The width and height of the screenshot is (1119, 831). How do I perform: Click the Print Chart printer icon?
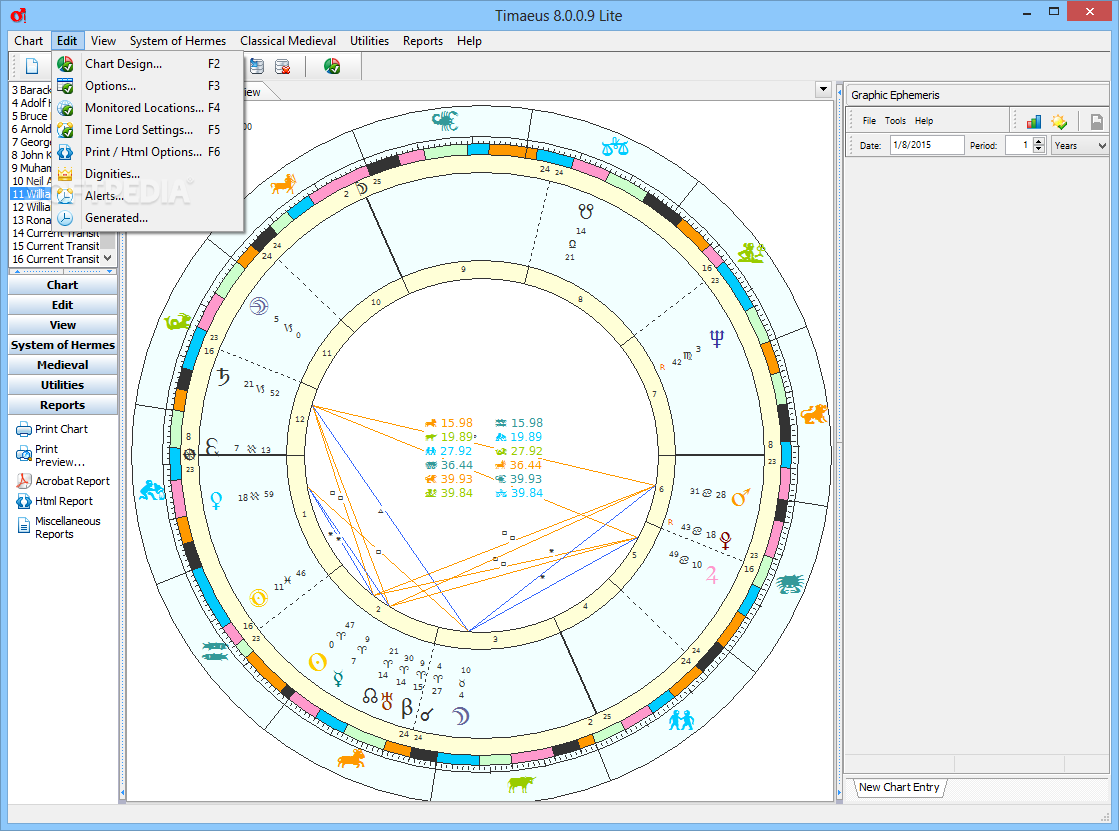(x=24, y=429)
